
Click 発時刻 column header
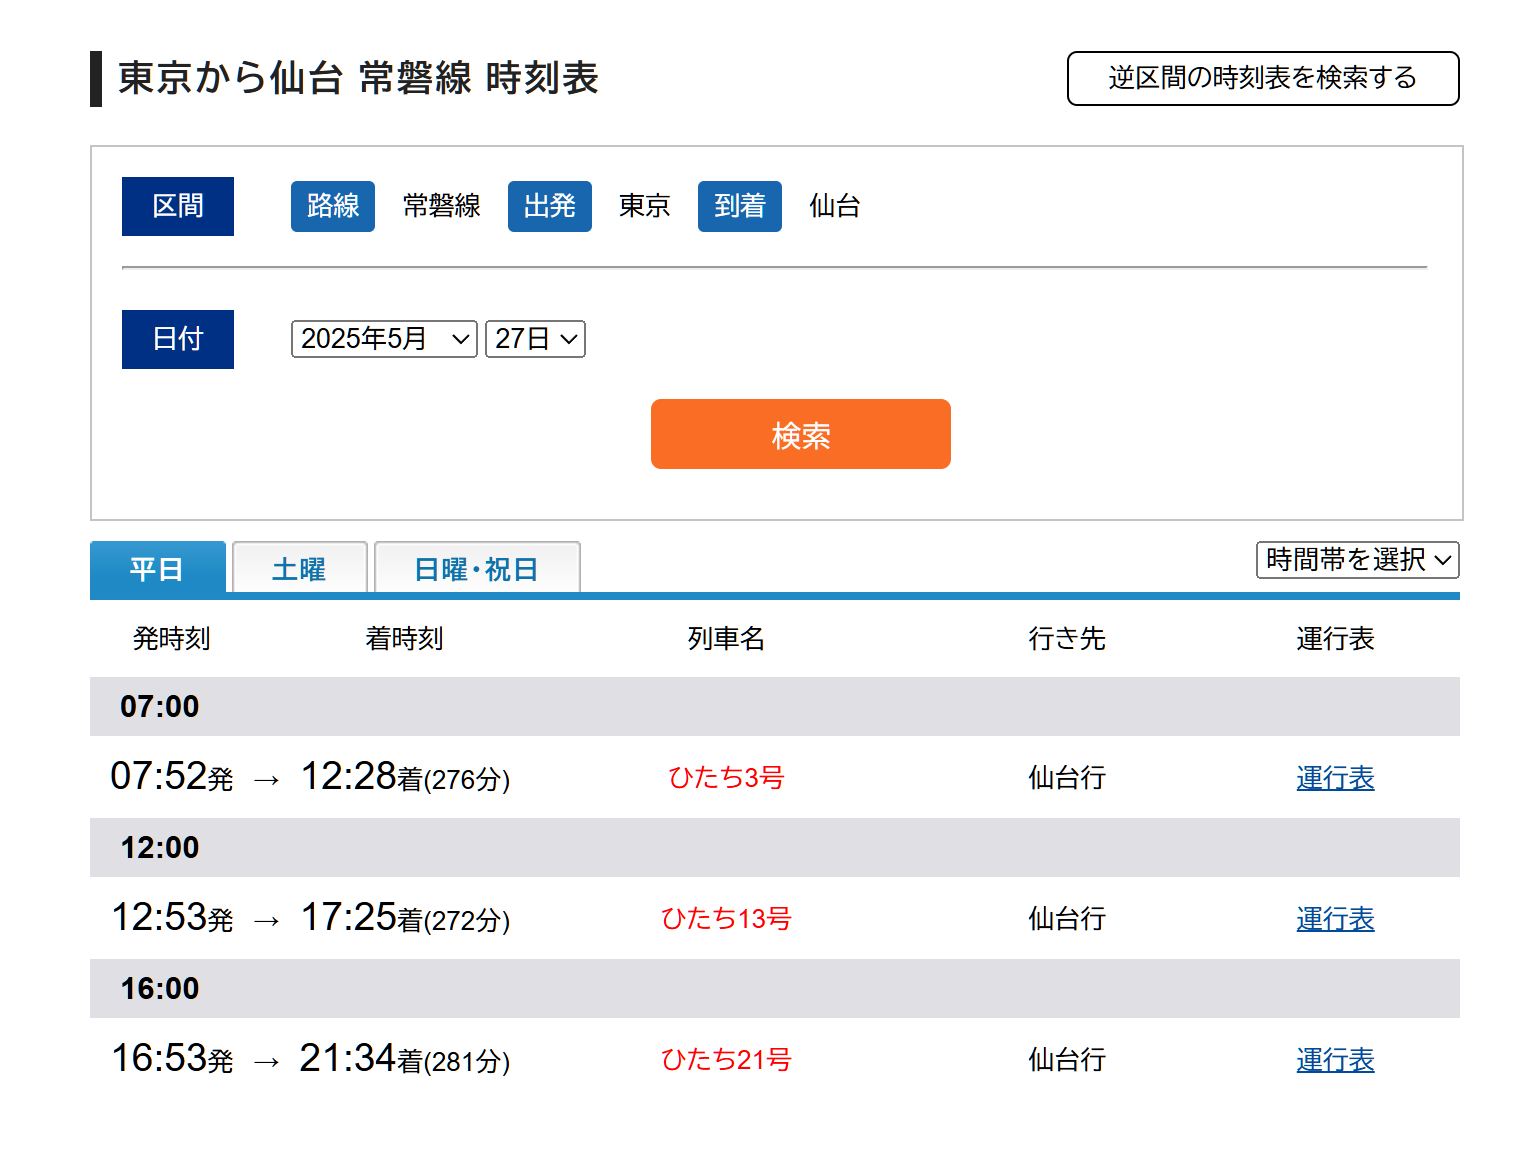click(172, 639)
